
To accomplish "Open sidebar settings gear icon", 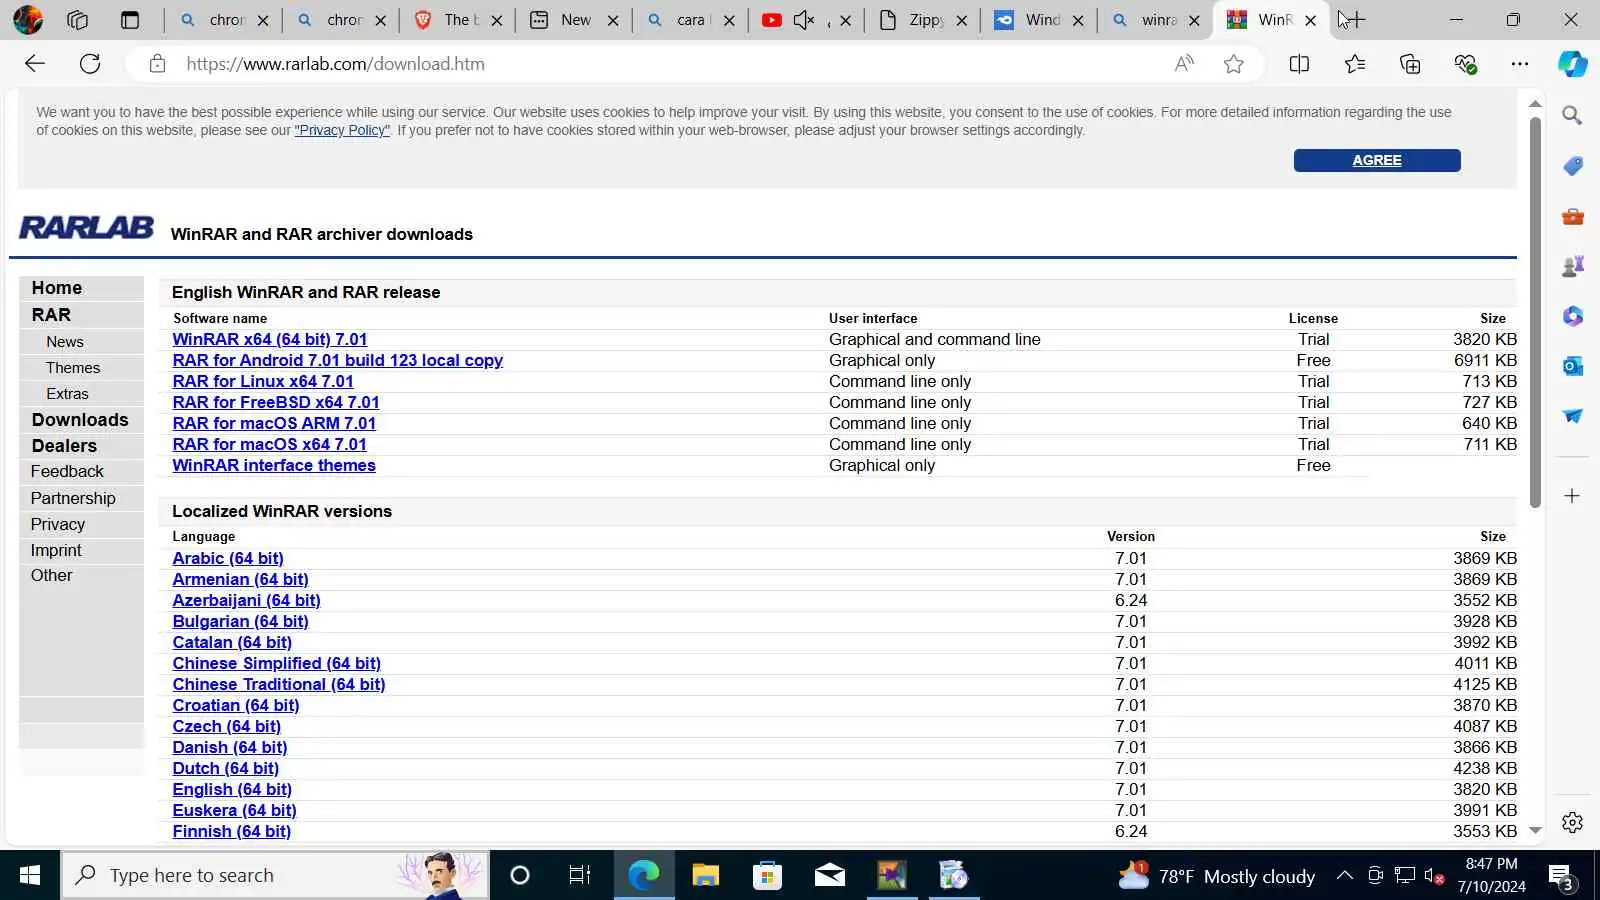I will pos(1572,822).
